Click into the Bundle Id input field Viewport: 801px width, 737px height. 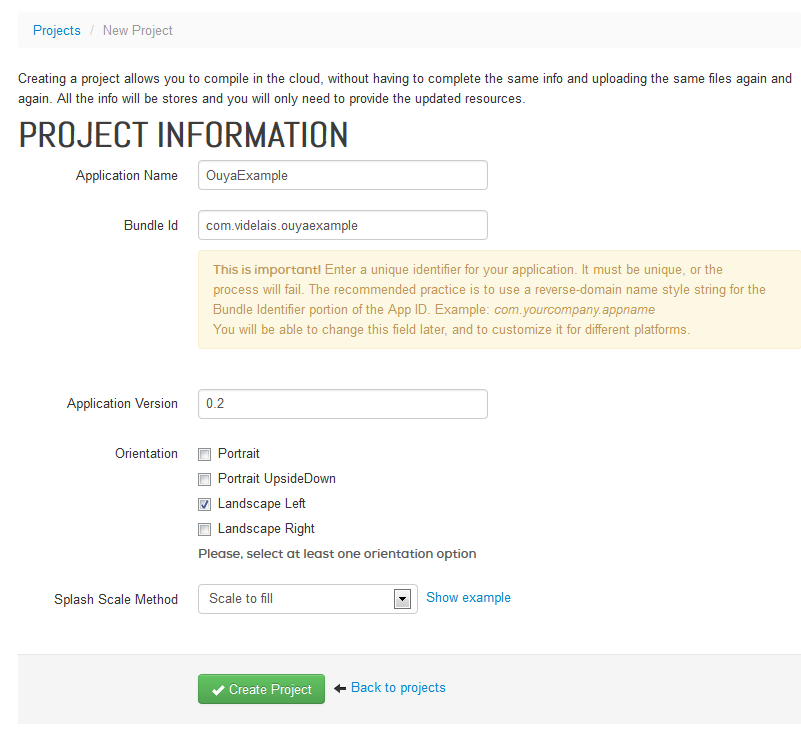[x=342, y=225]
